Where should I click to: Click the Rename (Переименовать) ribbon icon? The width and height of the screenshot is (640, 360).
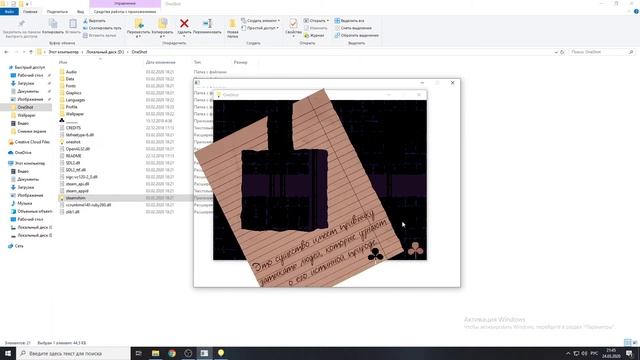(207, 24)
